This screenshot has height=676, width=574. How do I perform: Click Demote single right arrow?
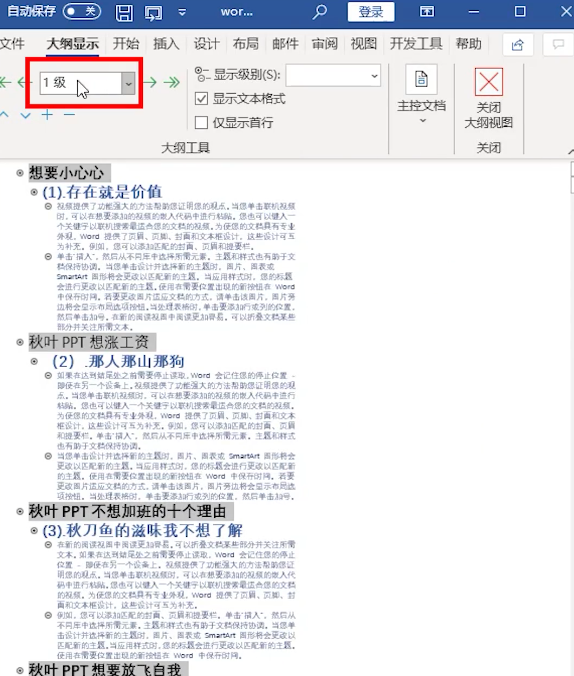click(x=150, y=82)
